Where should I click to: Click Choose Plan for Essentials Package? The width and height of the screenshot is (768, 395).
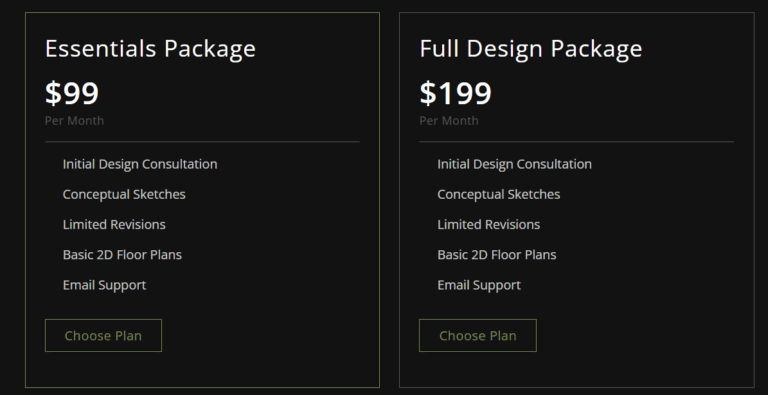103,336
